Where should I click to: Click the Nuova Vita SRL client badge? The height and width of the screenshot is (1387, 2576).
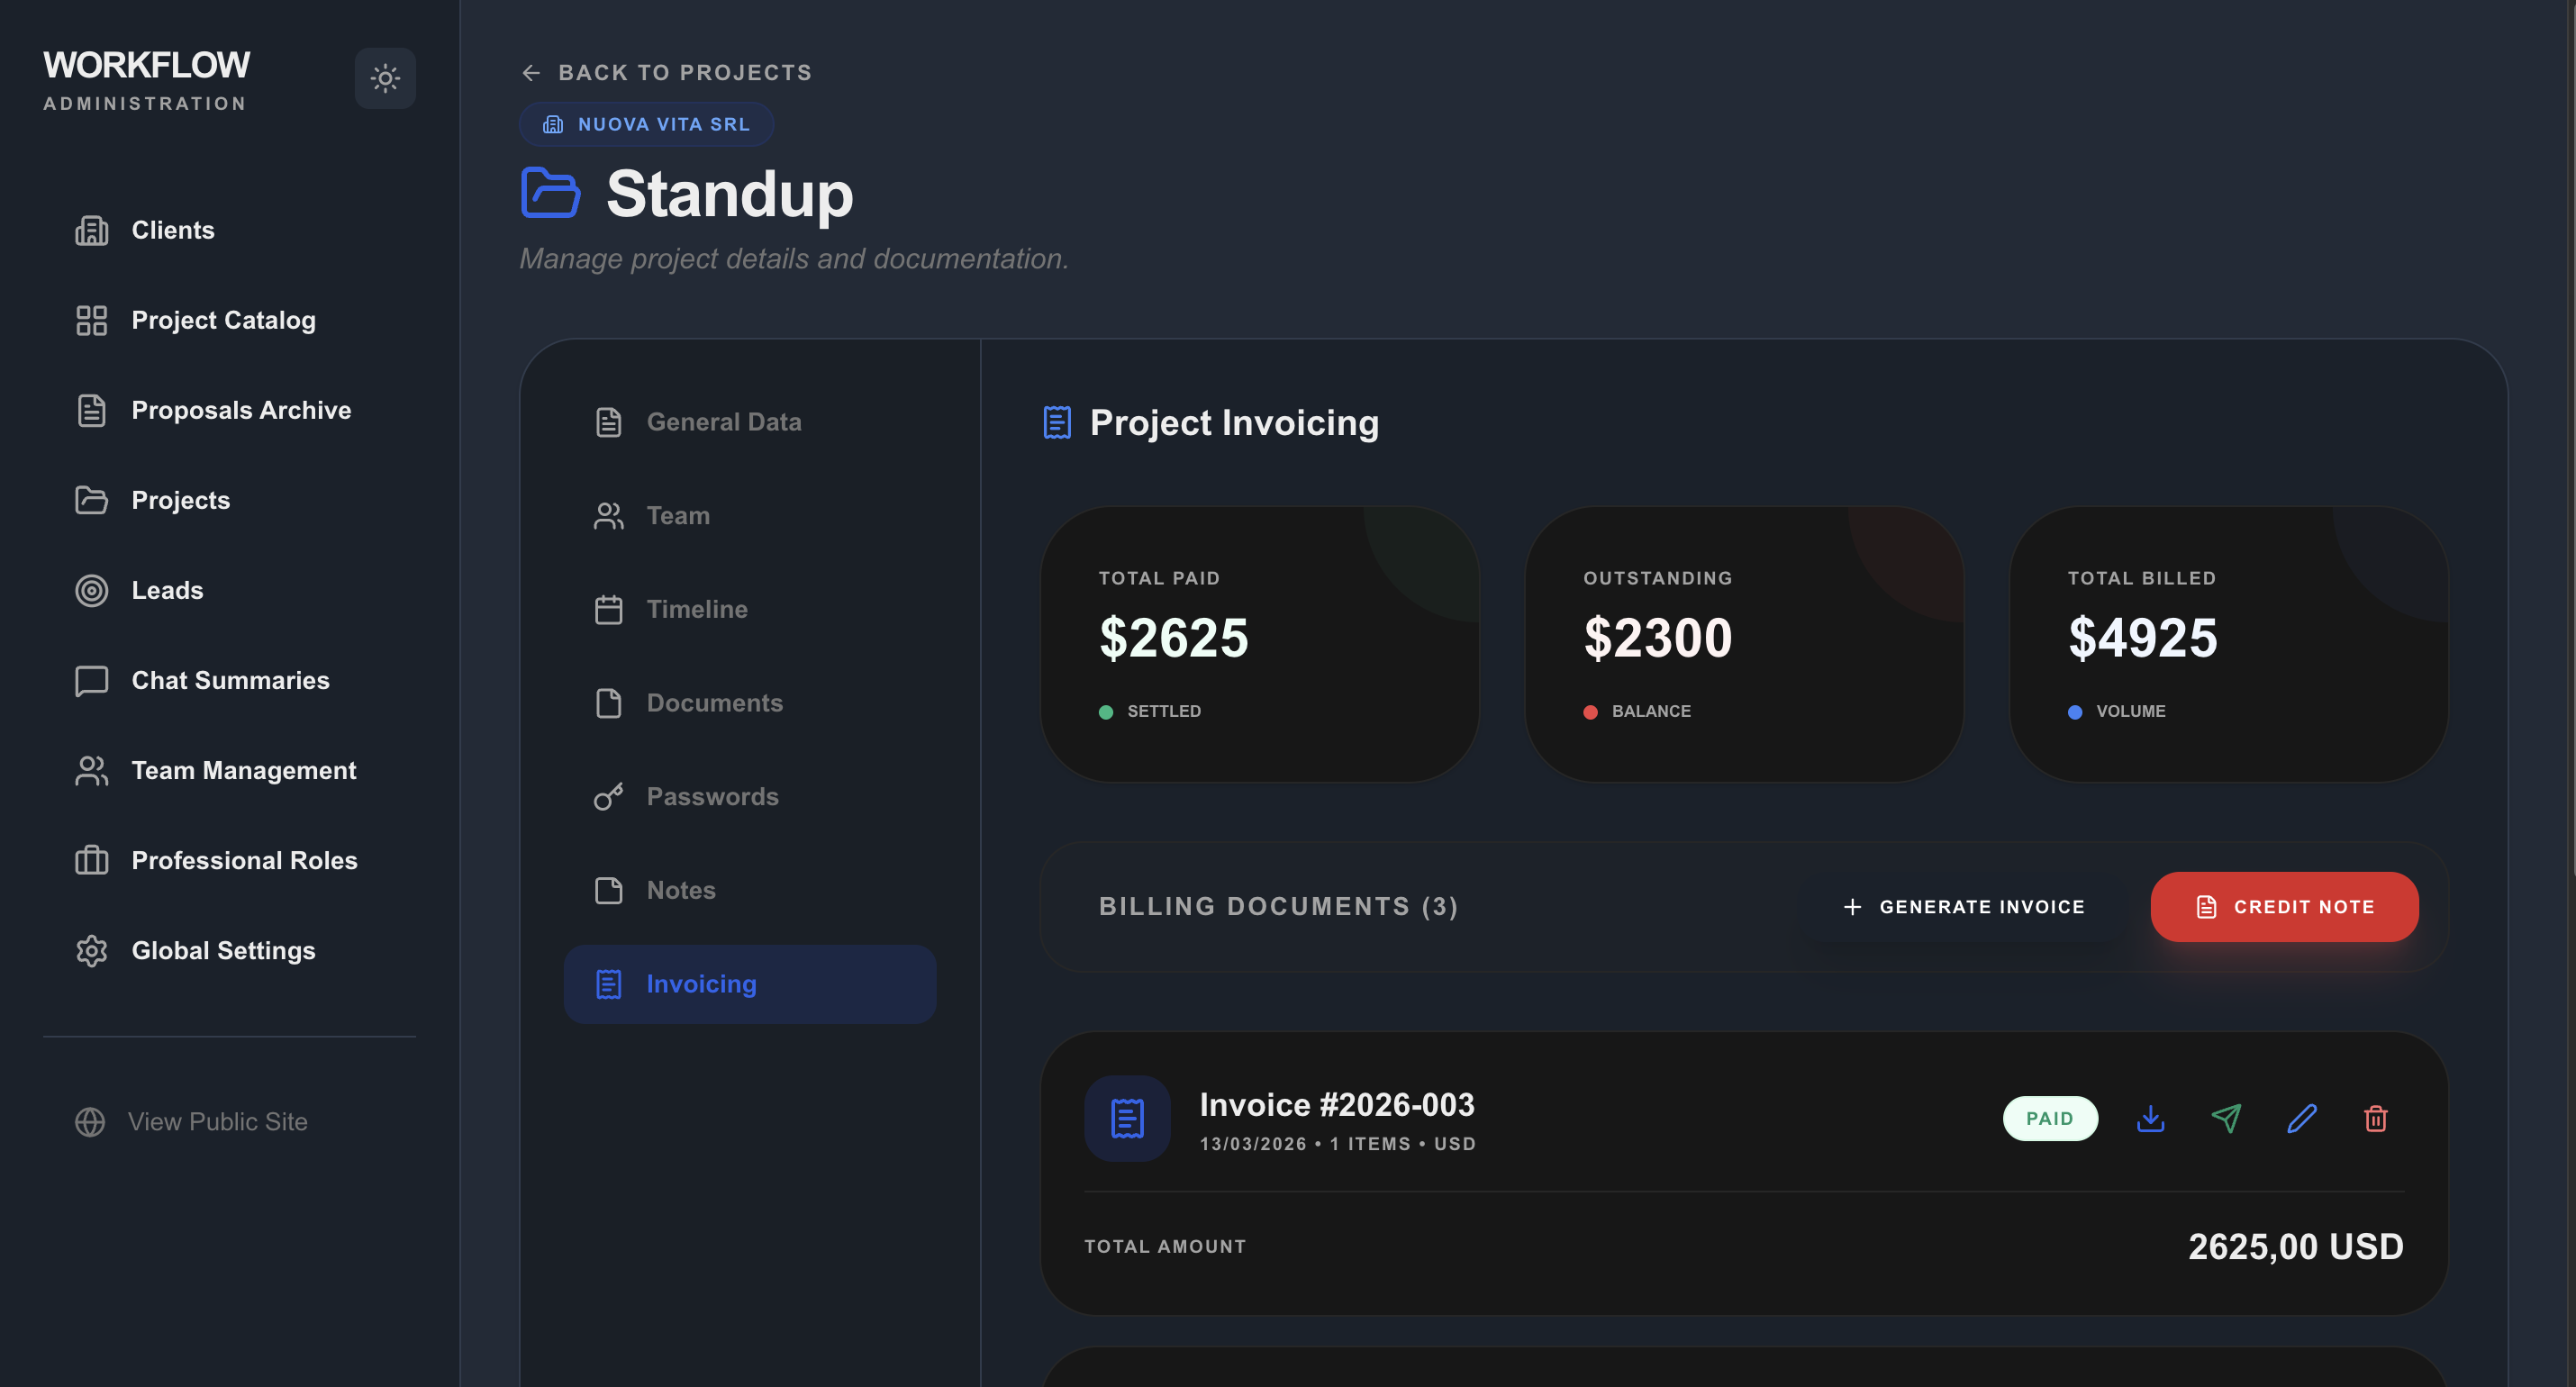click(646, 124)
